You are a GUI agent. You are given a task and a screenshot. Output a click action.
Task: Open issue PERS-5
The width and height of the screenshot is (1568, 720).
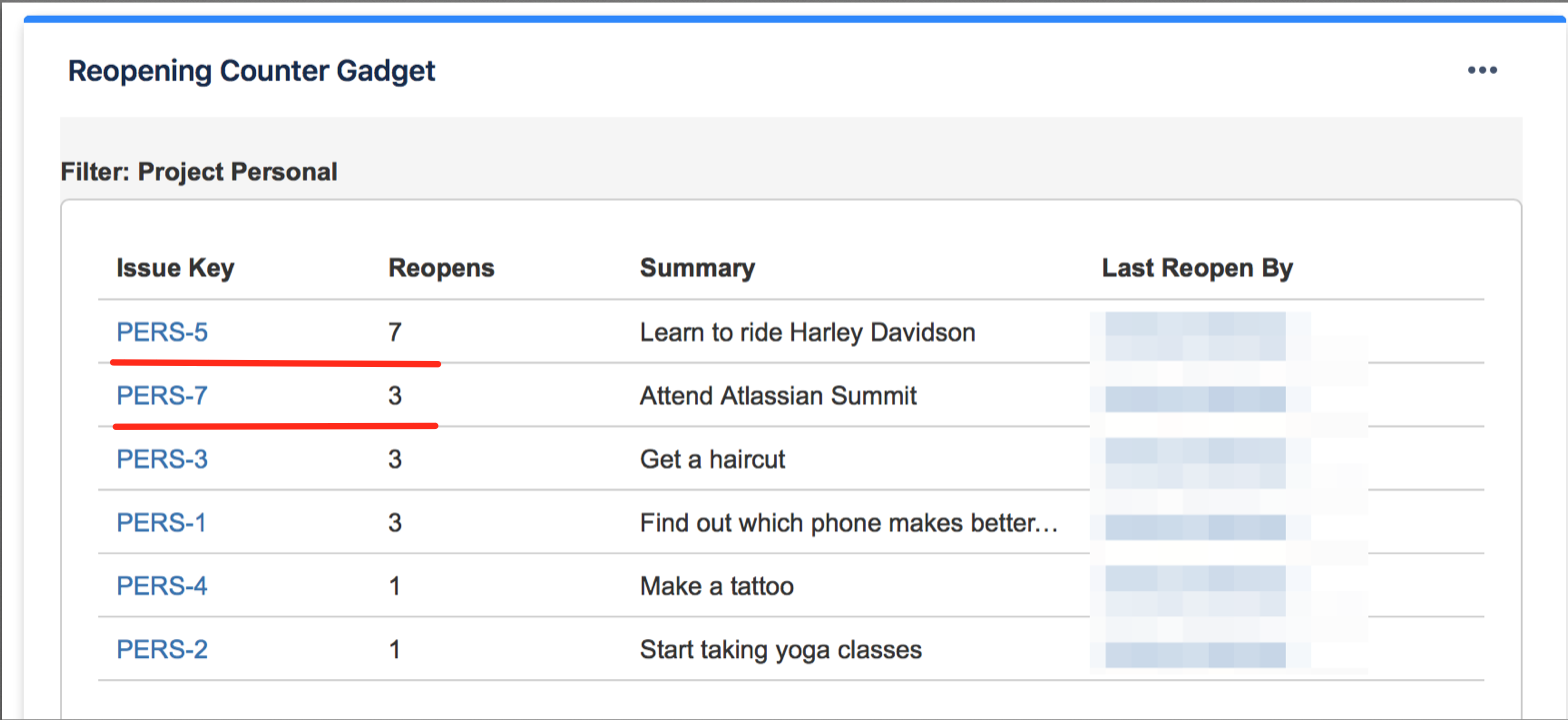tap(162, 332)
